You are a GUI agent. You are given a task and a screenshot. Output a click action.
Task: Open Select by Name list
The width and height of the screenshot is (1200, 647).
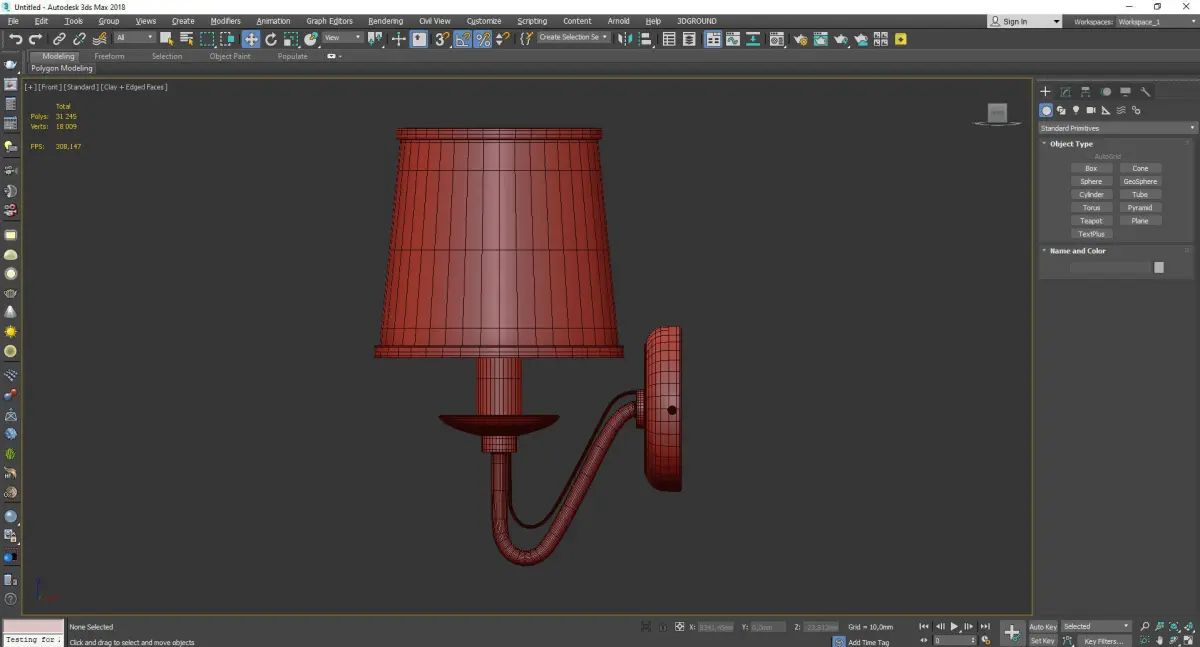pyautogui.click(x=186, y=39)
